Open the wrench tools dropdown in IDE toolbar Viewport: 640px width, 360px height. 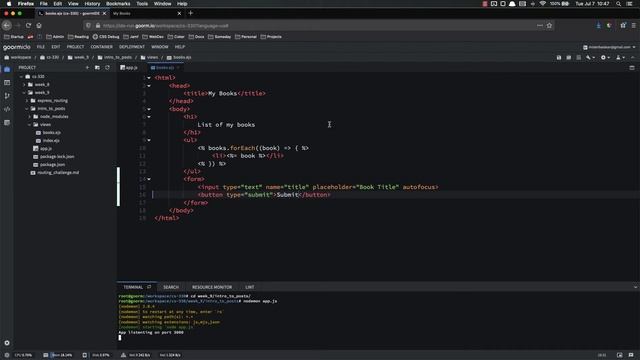point(590,58)
